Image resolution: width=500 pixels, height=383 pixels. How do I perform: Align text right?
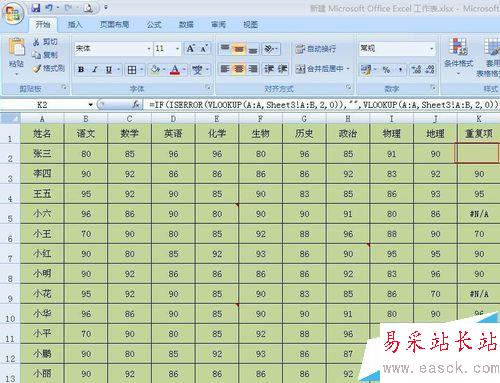[x=253, y=69]
